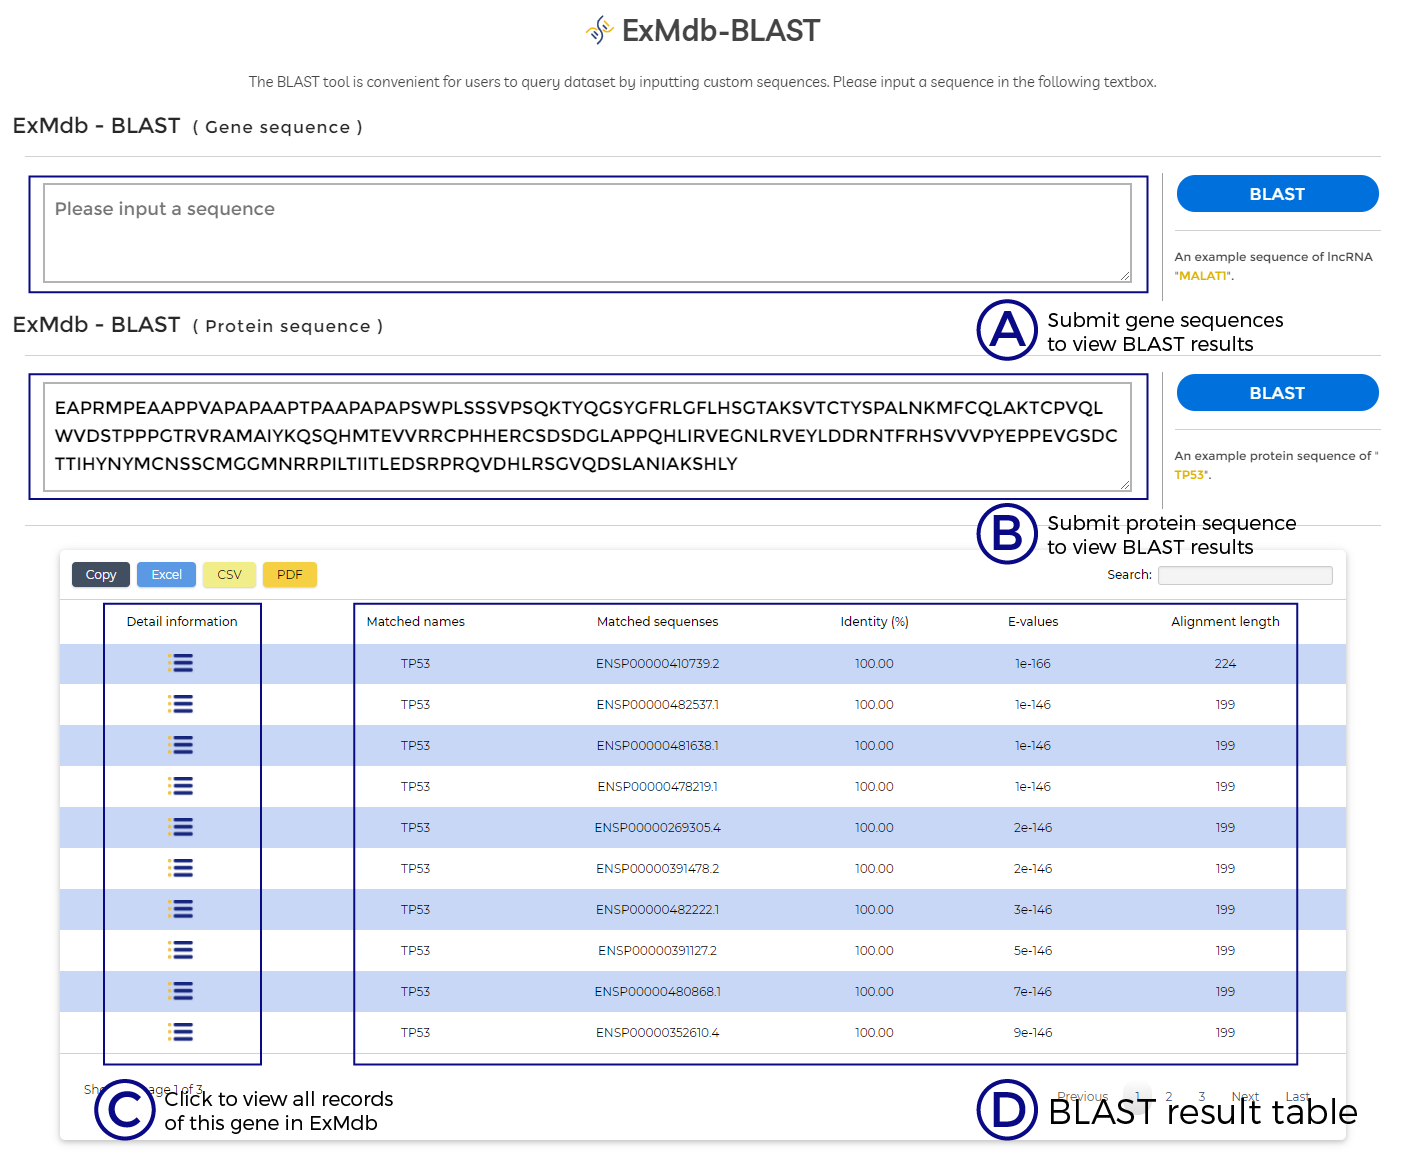Open detail icon for ENSP00000481638.1 row
This screenshot has height=1176, width=1401.
(x=181, y=745)
